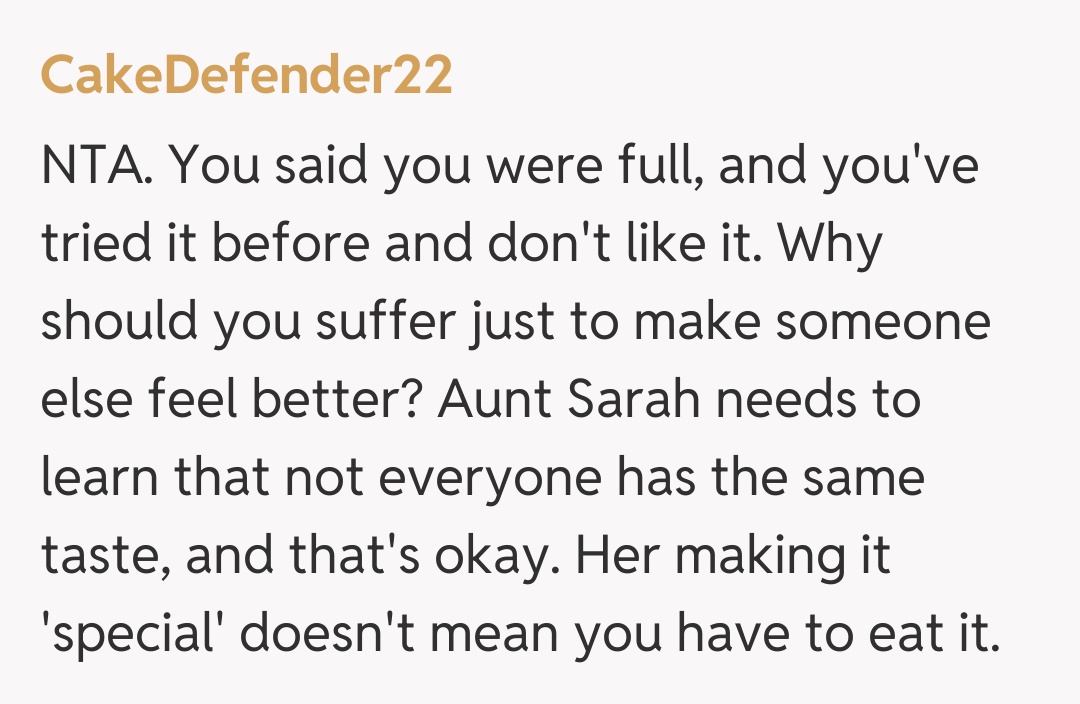Open CakeDefender22's user profile
The height and width of the screenshot is (704, 1080).
(246, 76)
